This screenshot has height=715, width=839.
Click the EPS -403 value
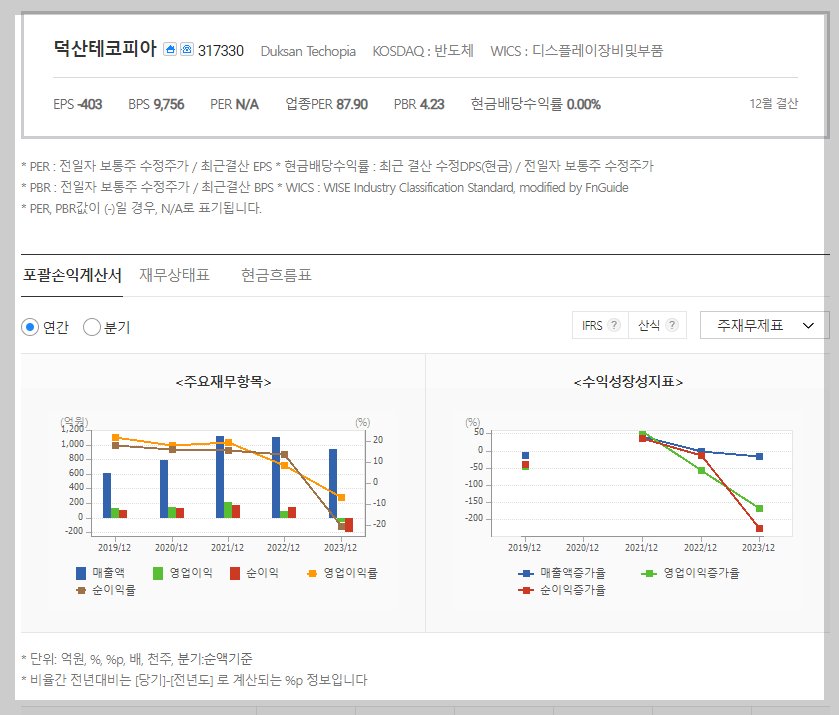pos(78,104)
